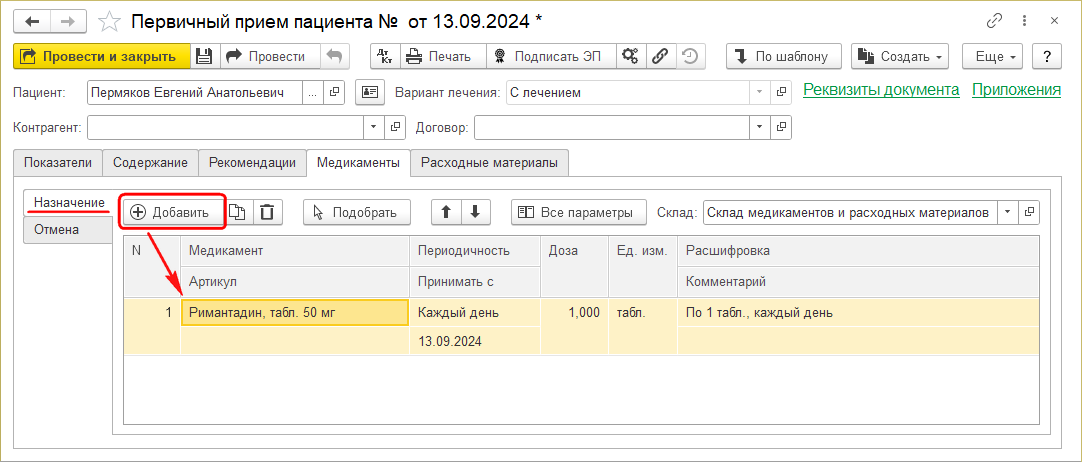Image resolution: width=1082 pixels, height=462 pixels.
Task: Move the medication row down
Action: coord(475,212)
